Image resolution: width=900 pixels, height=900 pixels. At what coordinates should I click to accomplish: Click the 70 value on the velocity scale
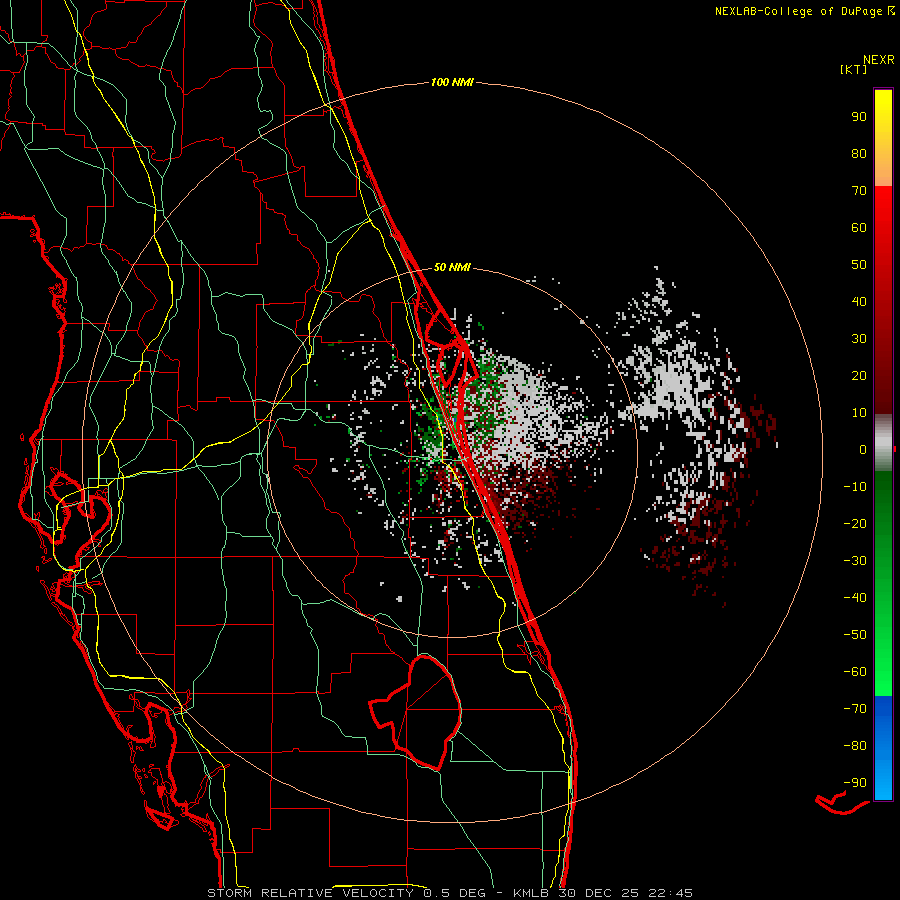click(x=859, y=191)
